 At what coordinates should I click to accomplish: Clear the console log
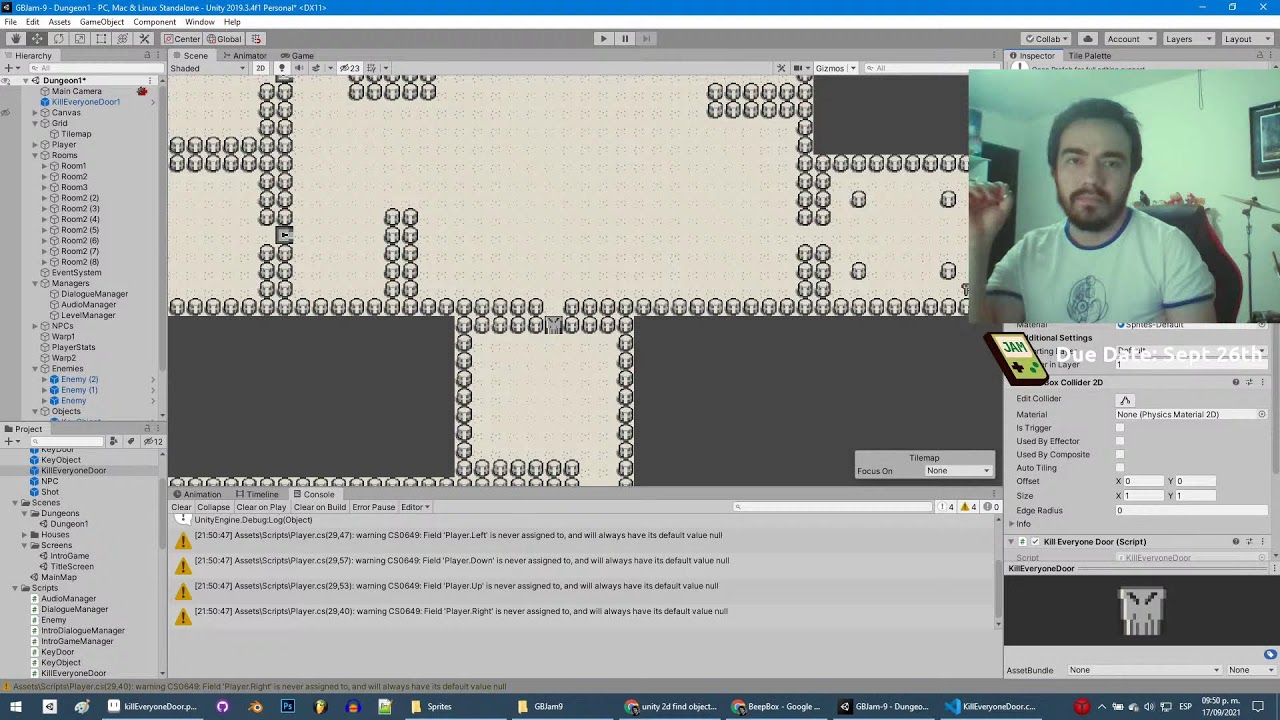pos(181,507)
